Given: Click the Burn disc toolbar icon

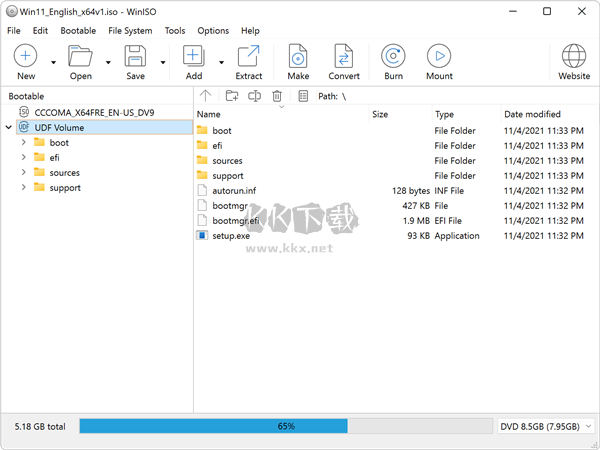Looking at the screenshot, I should [x=393, y=56].
